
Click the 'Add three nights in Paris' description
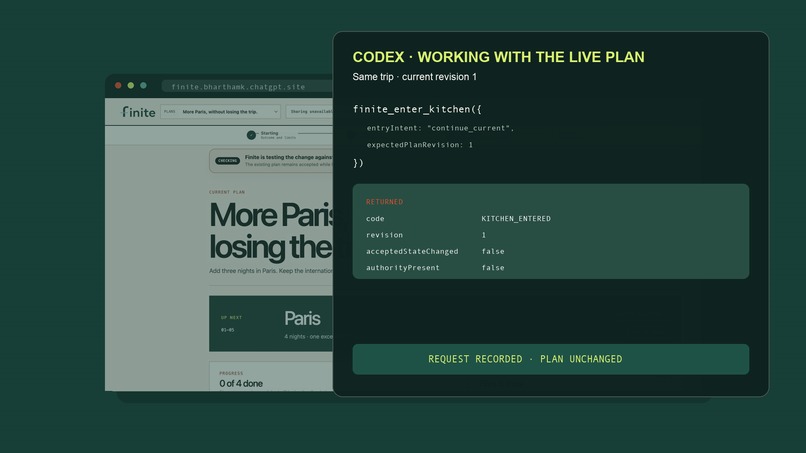pos(271,271)
